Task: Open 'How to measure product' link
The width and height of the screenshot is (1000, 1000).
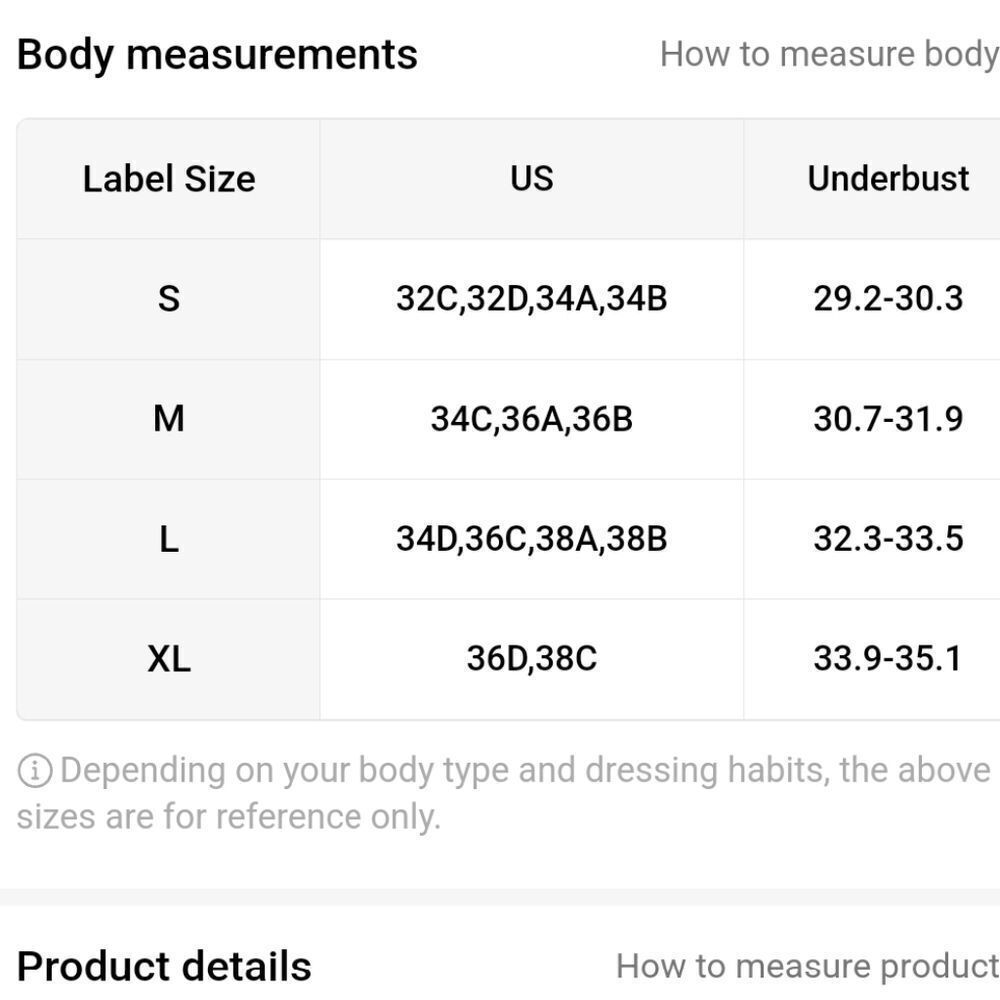Action: pos(807,966)
